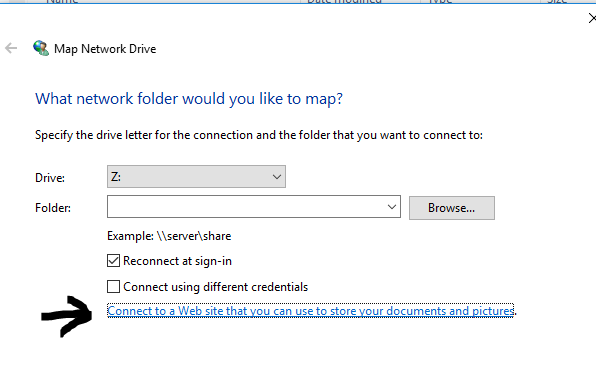Screen dimensions: 596x378
Task: Expand the Folder combo box arrow
Action: pos(392,207)
